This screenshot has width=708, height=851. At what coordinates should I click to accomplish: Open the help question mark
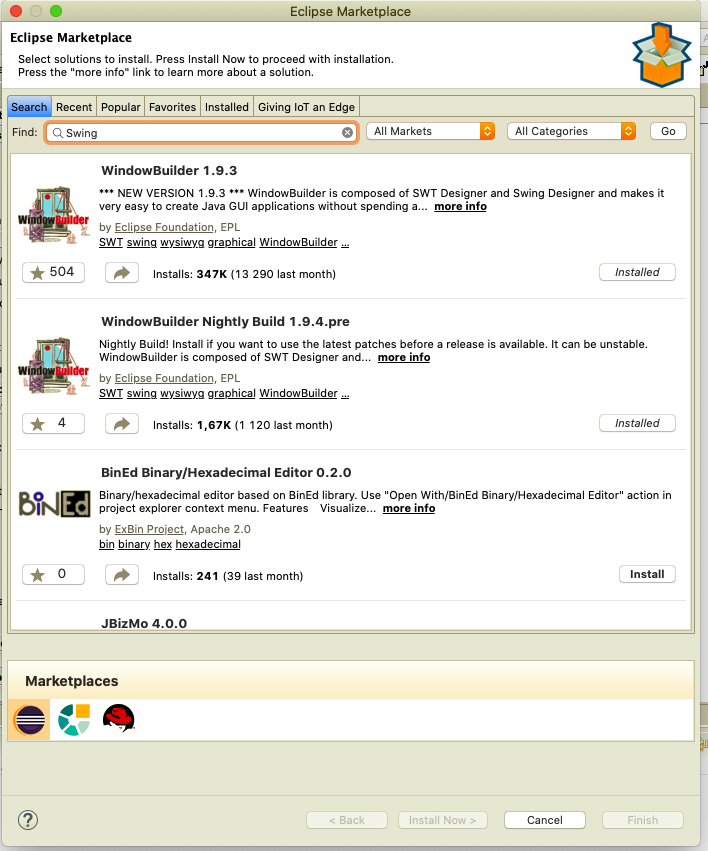coord(28,820)
